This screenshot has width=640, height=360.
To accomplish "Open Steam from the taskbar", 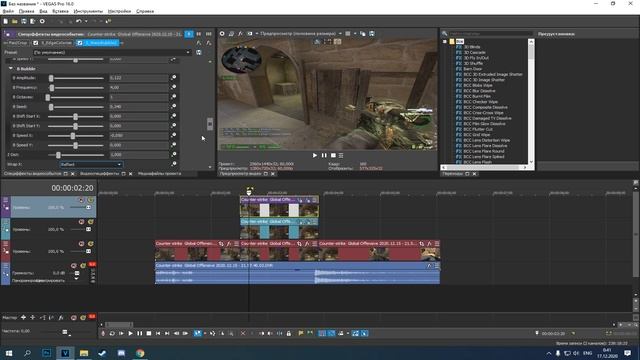I will click(102, 353).
